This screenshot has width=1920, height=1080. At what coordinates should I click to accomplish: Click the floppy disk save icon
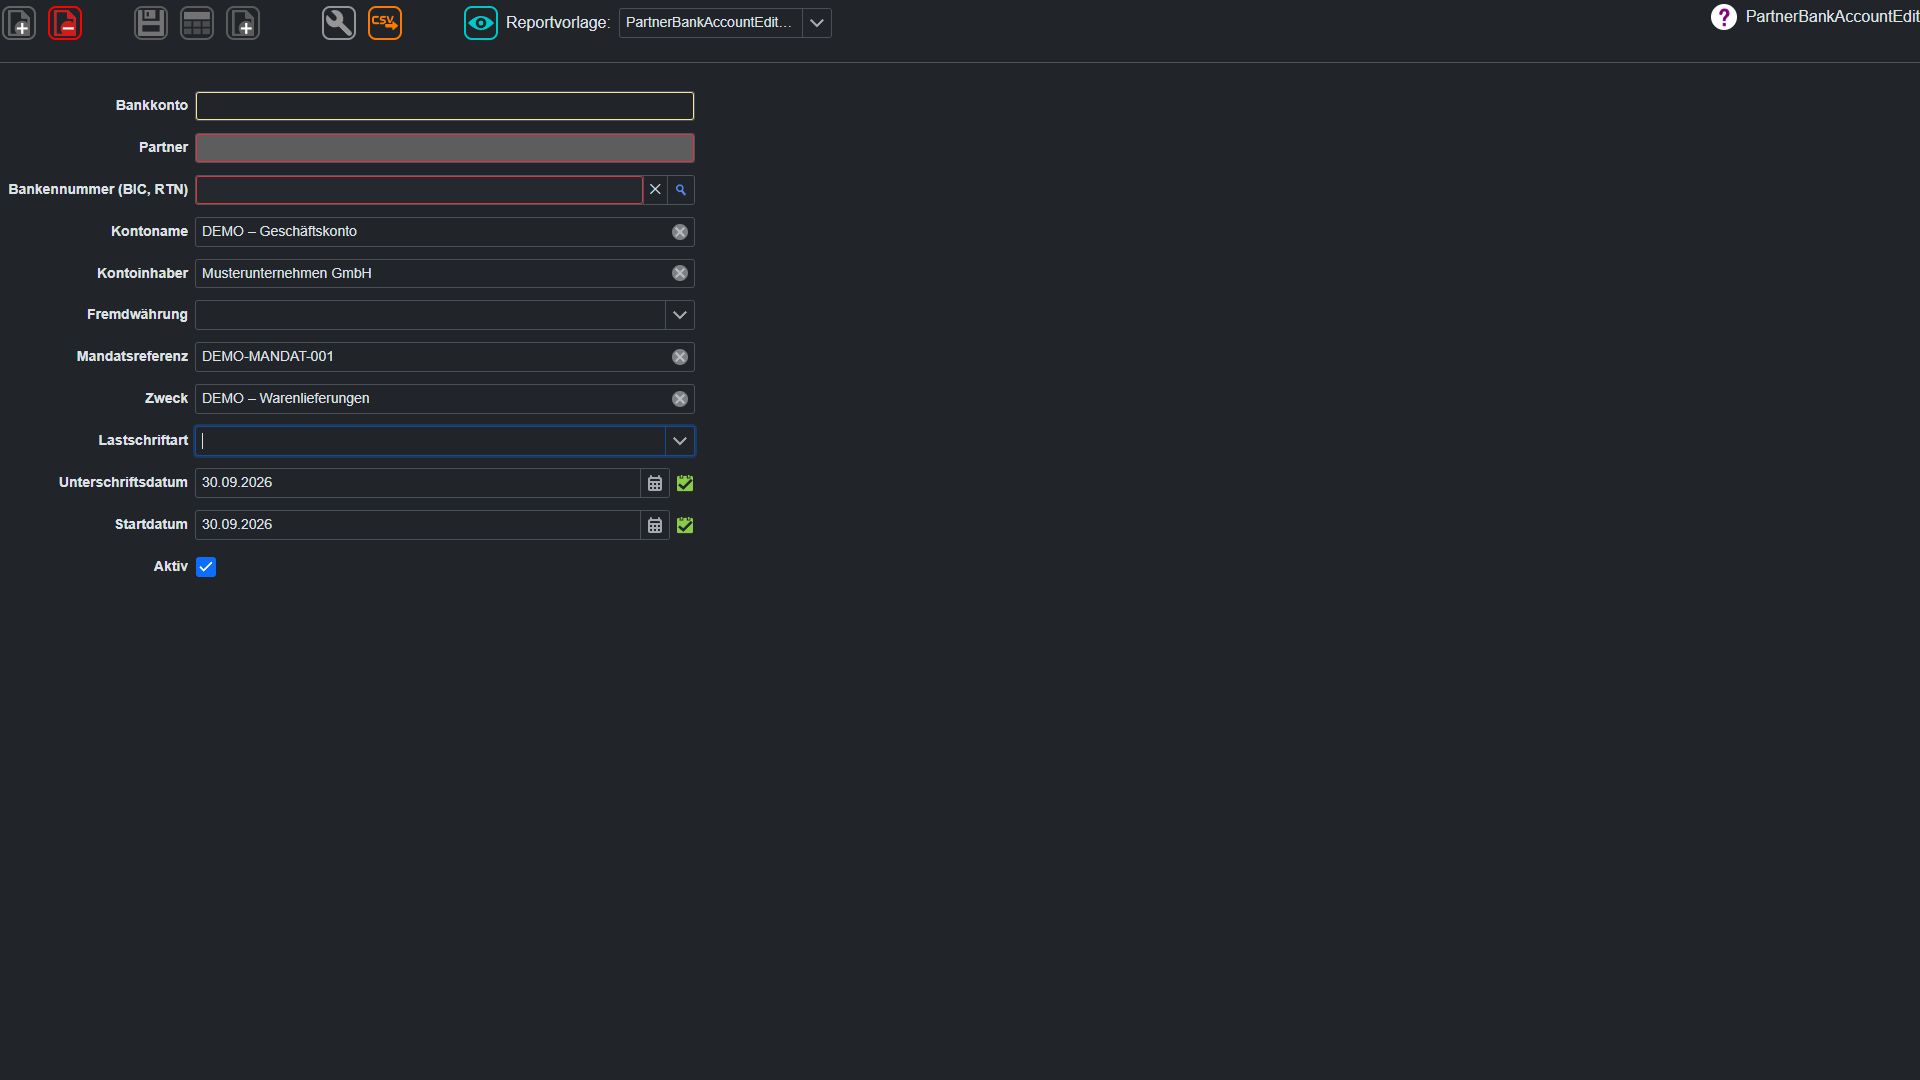tap(151, 23)
